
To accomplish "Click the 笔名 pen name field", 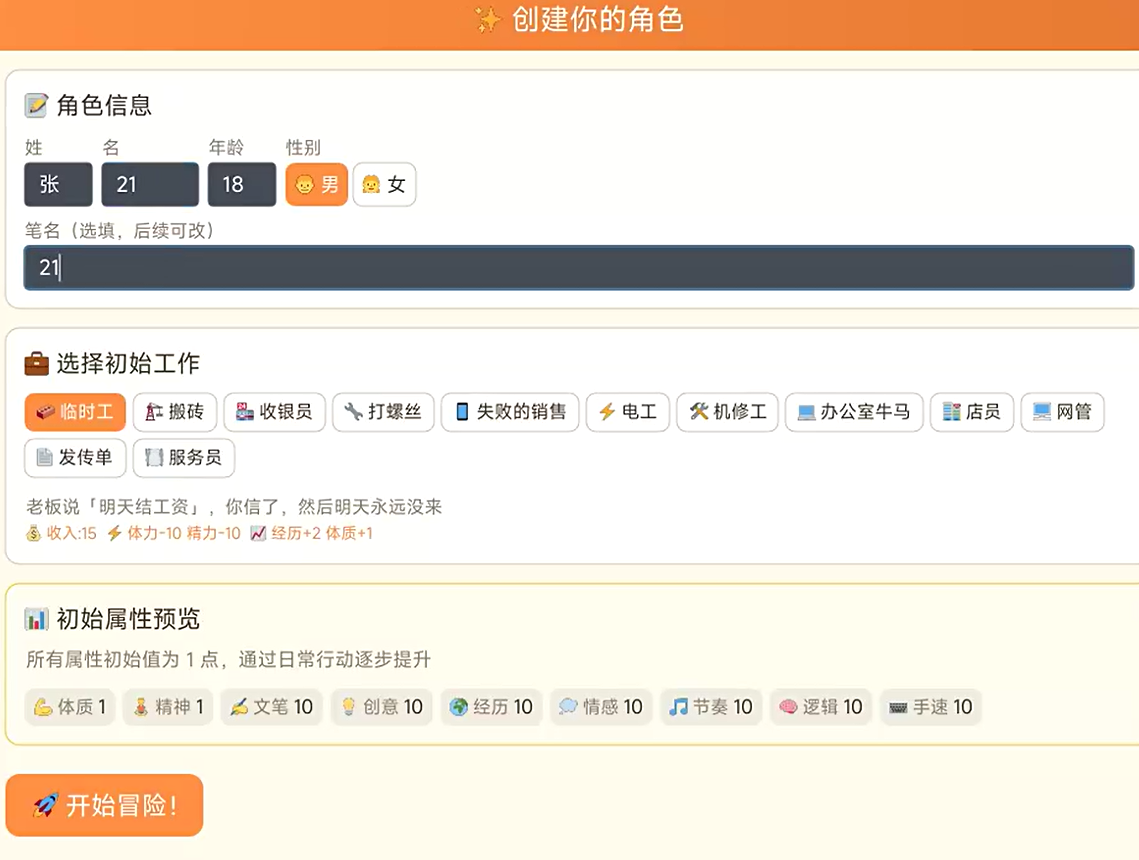I will click(578, 268).
